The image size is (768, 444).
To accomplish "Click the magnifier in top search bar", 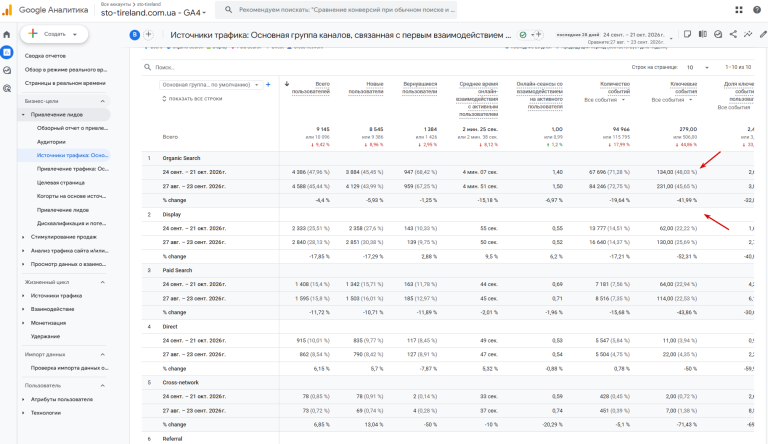I will pyautogui.click(x=228, y=10).
